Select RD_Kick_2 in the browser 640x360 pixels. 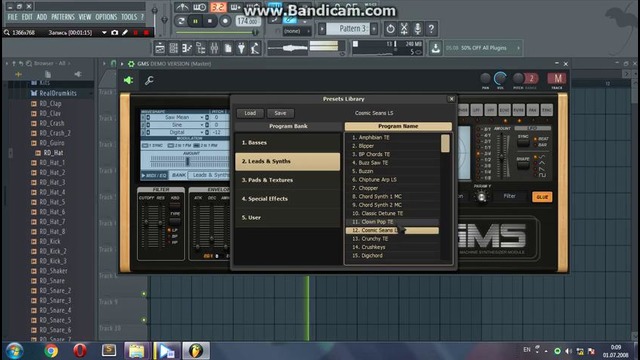pos(53,251)
